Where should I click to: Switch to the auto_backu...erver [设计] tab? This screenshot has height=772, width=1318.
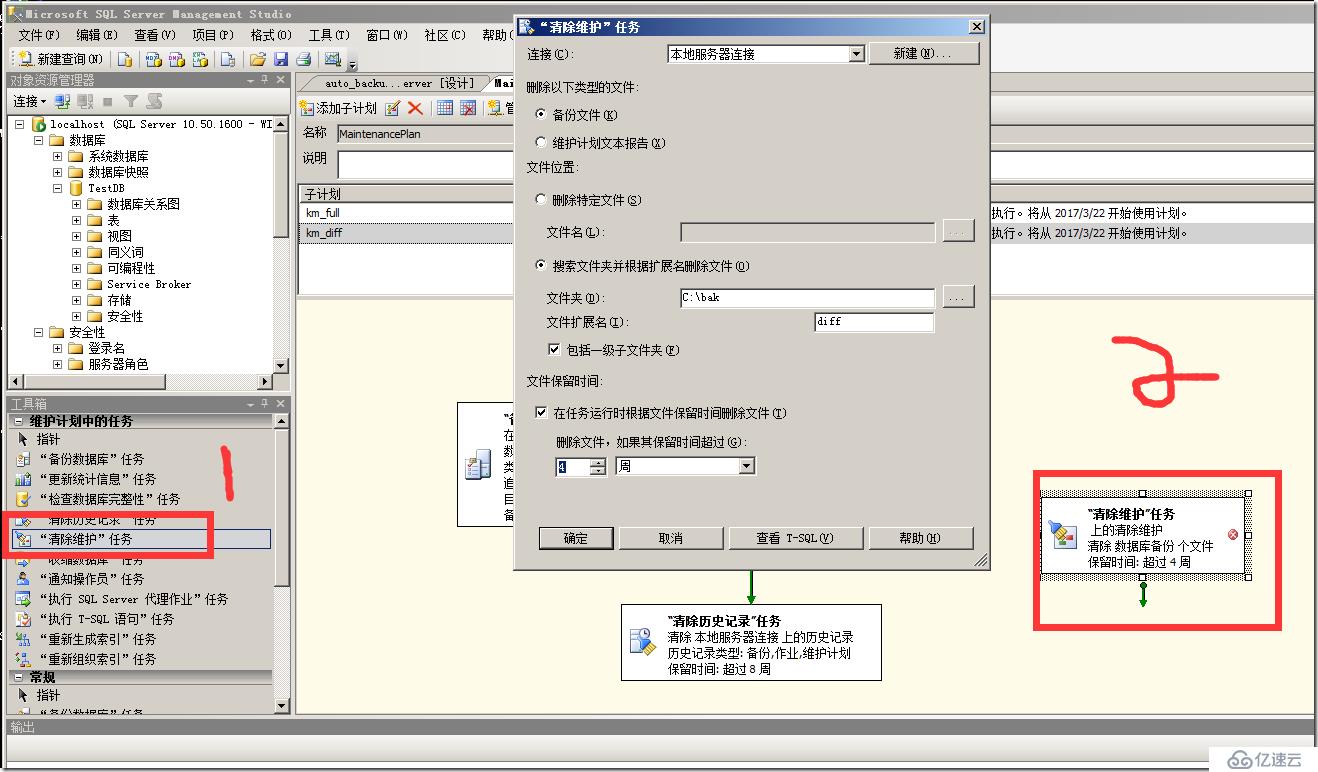click(399, 83)
